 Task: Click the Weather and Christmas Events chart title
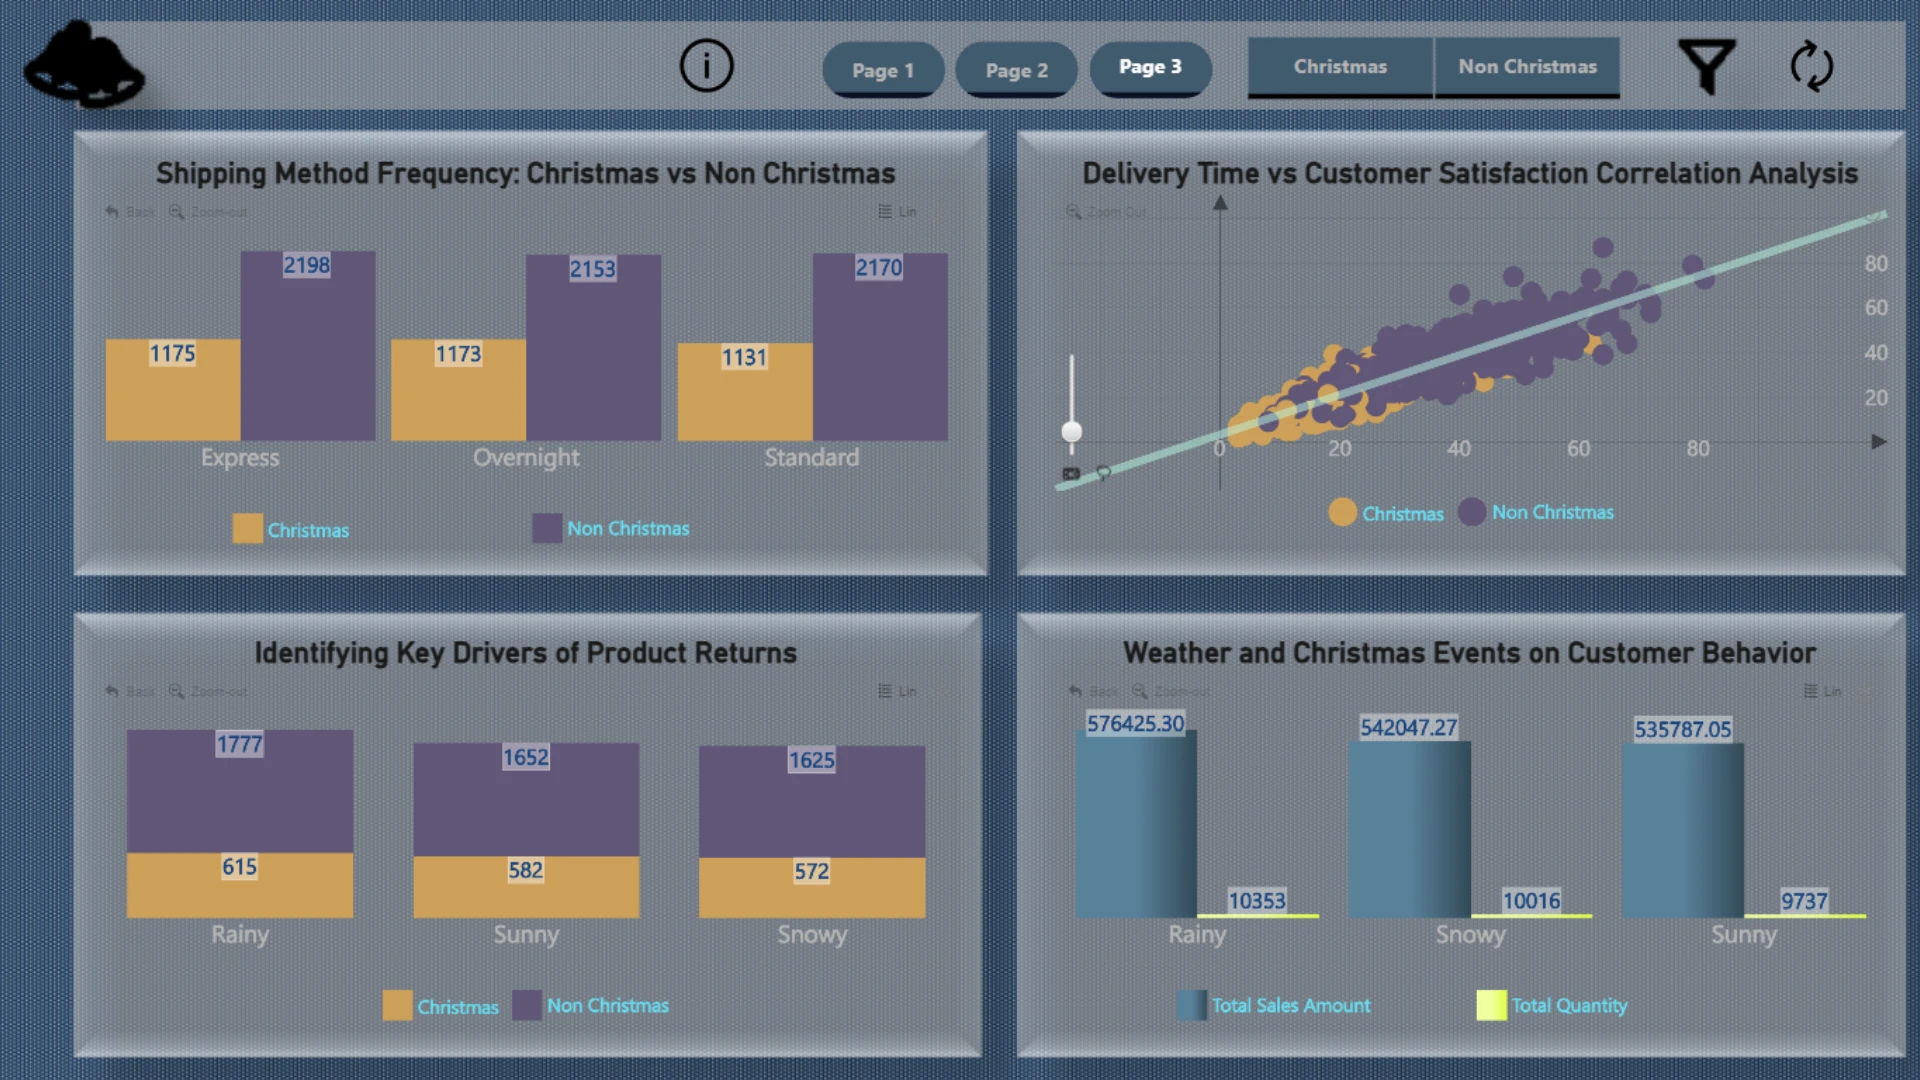coord(1469,653)
